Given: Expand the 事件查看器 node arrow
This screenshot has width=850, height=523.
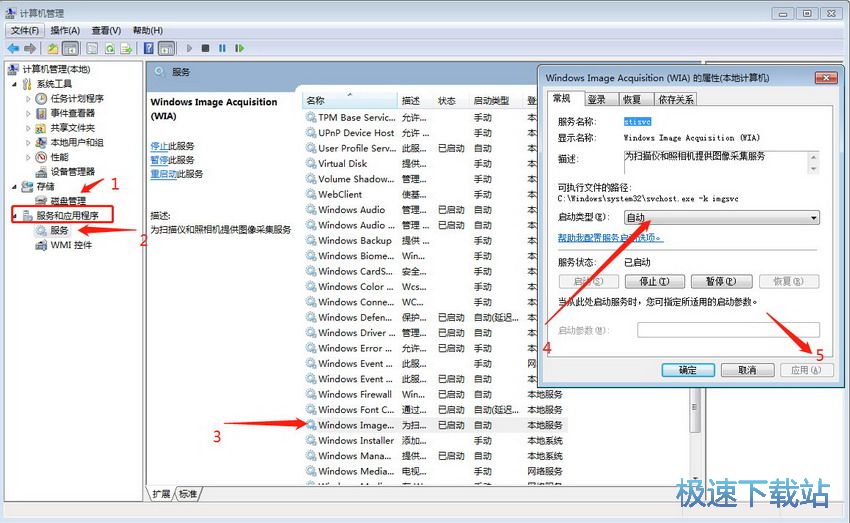Looking at the screenshot, I should 28,113.
